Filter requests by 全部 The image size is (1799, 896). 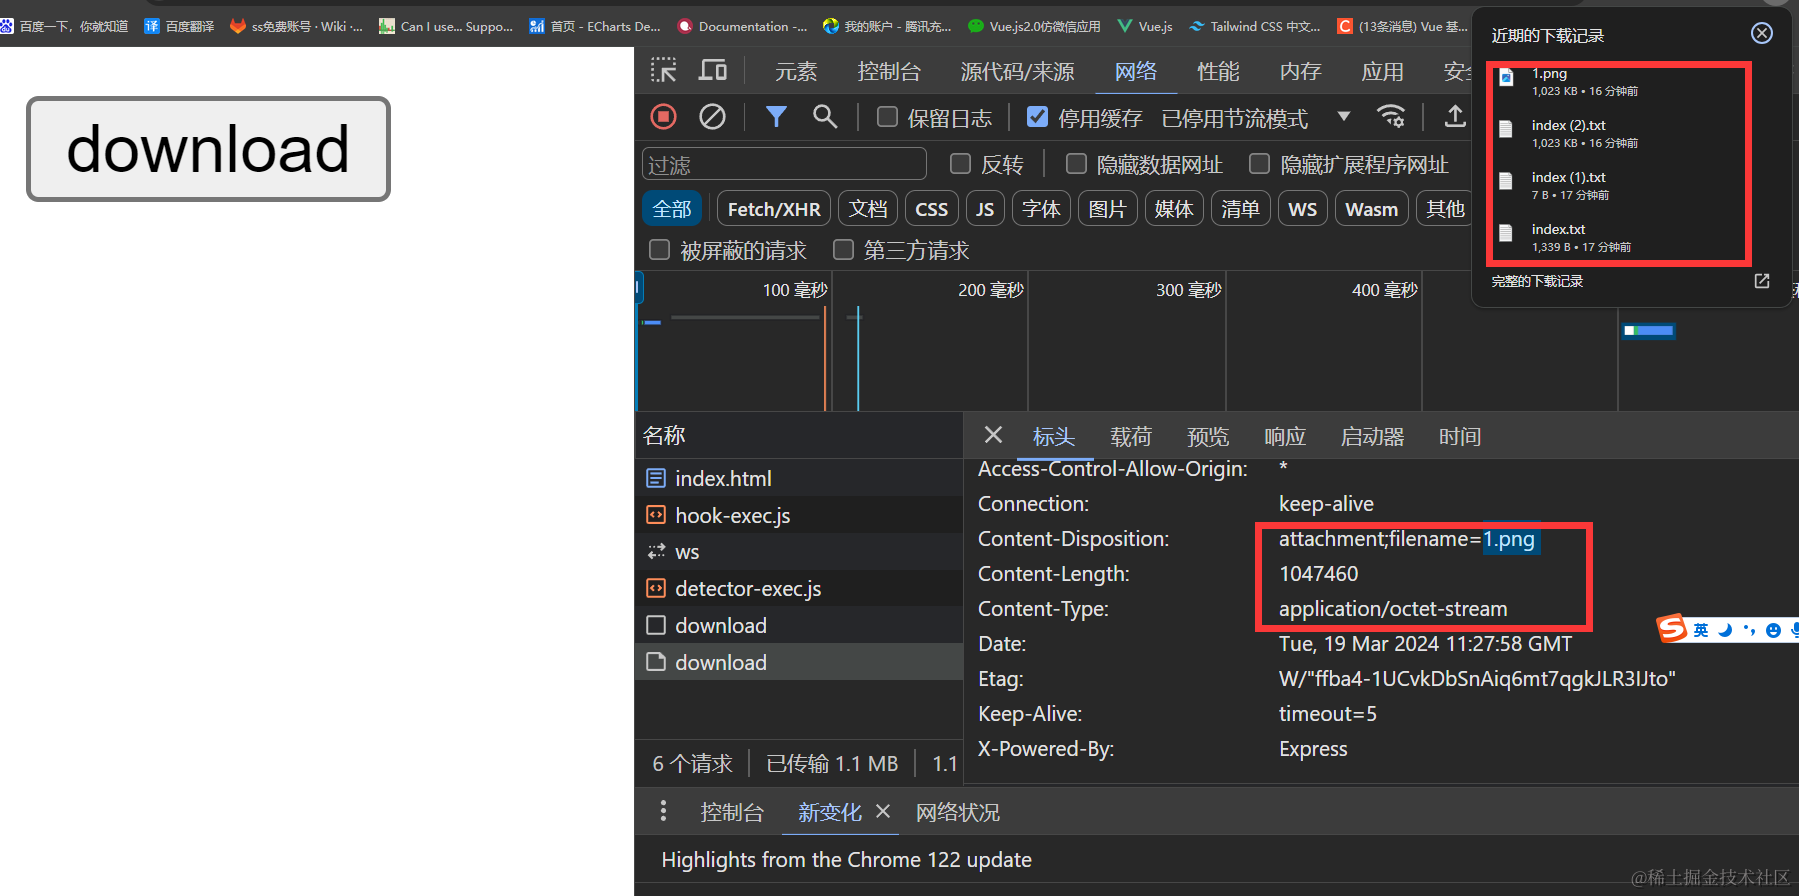672,209
